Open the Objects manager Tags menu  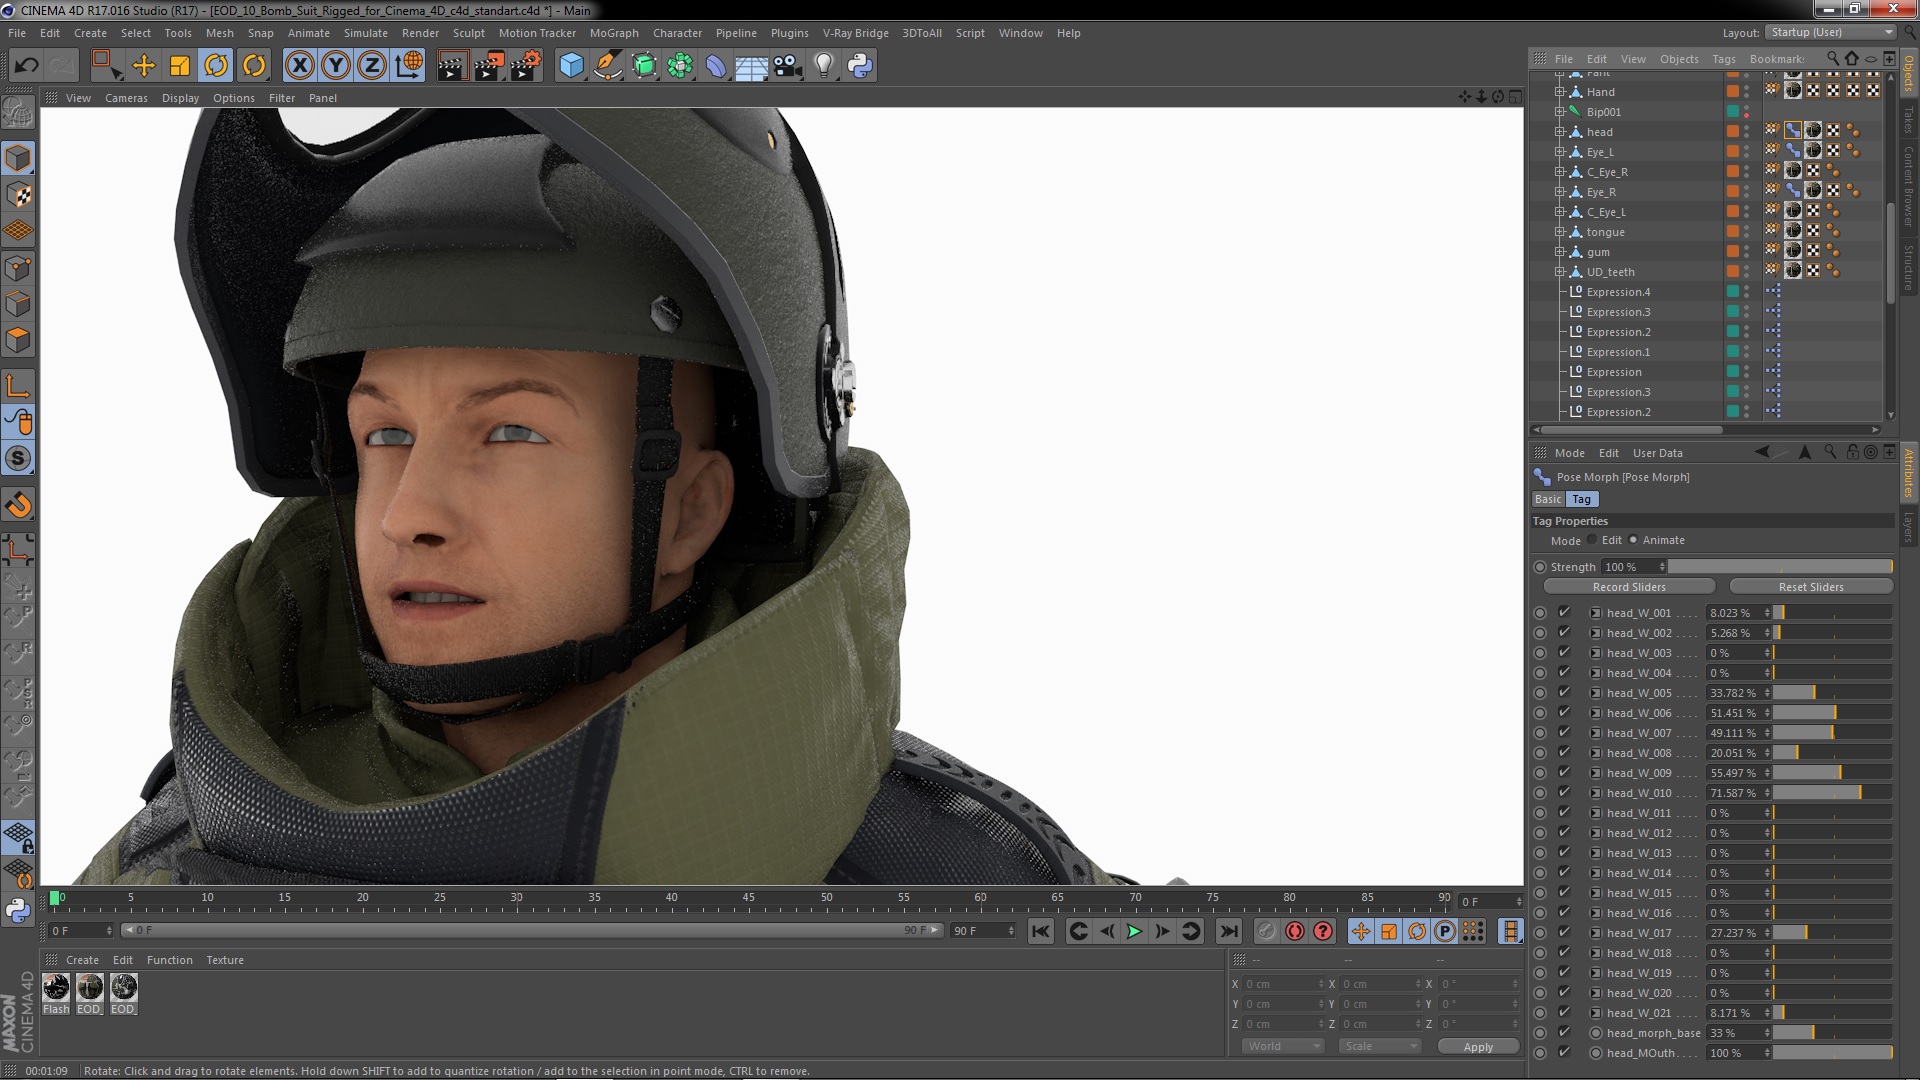point(1724,59)
